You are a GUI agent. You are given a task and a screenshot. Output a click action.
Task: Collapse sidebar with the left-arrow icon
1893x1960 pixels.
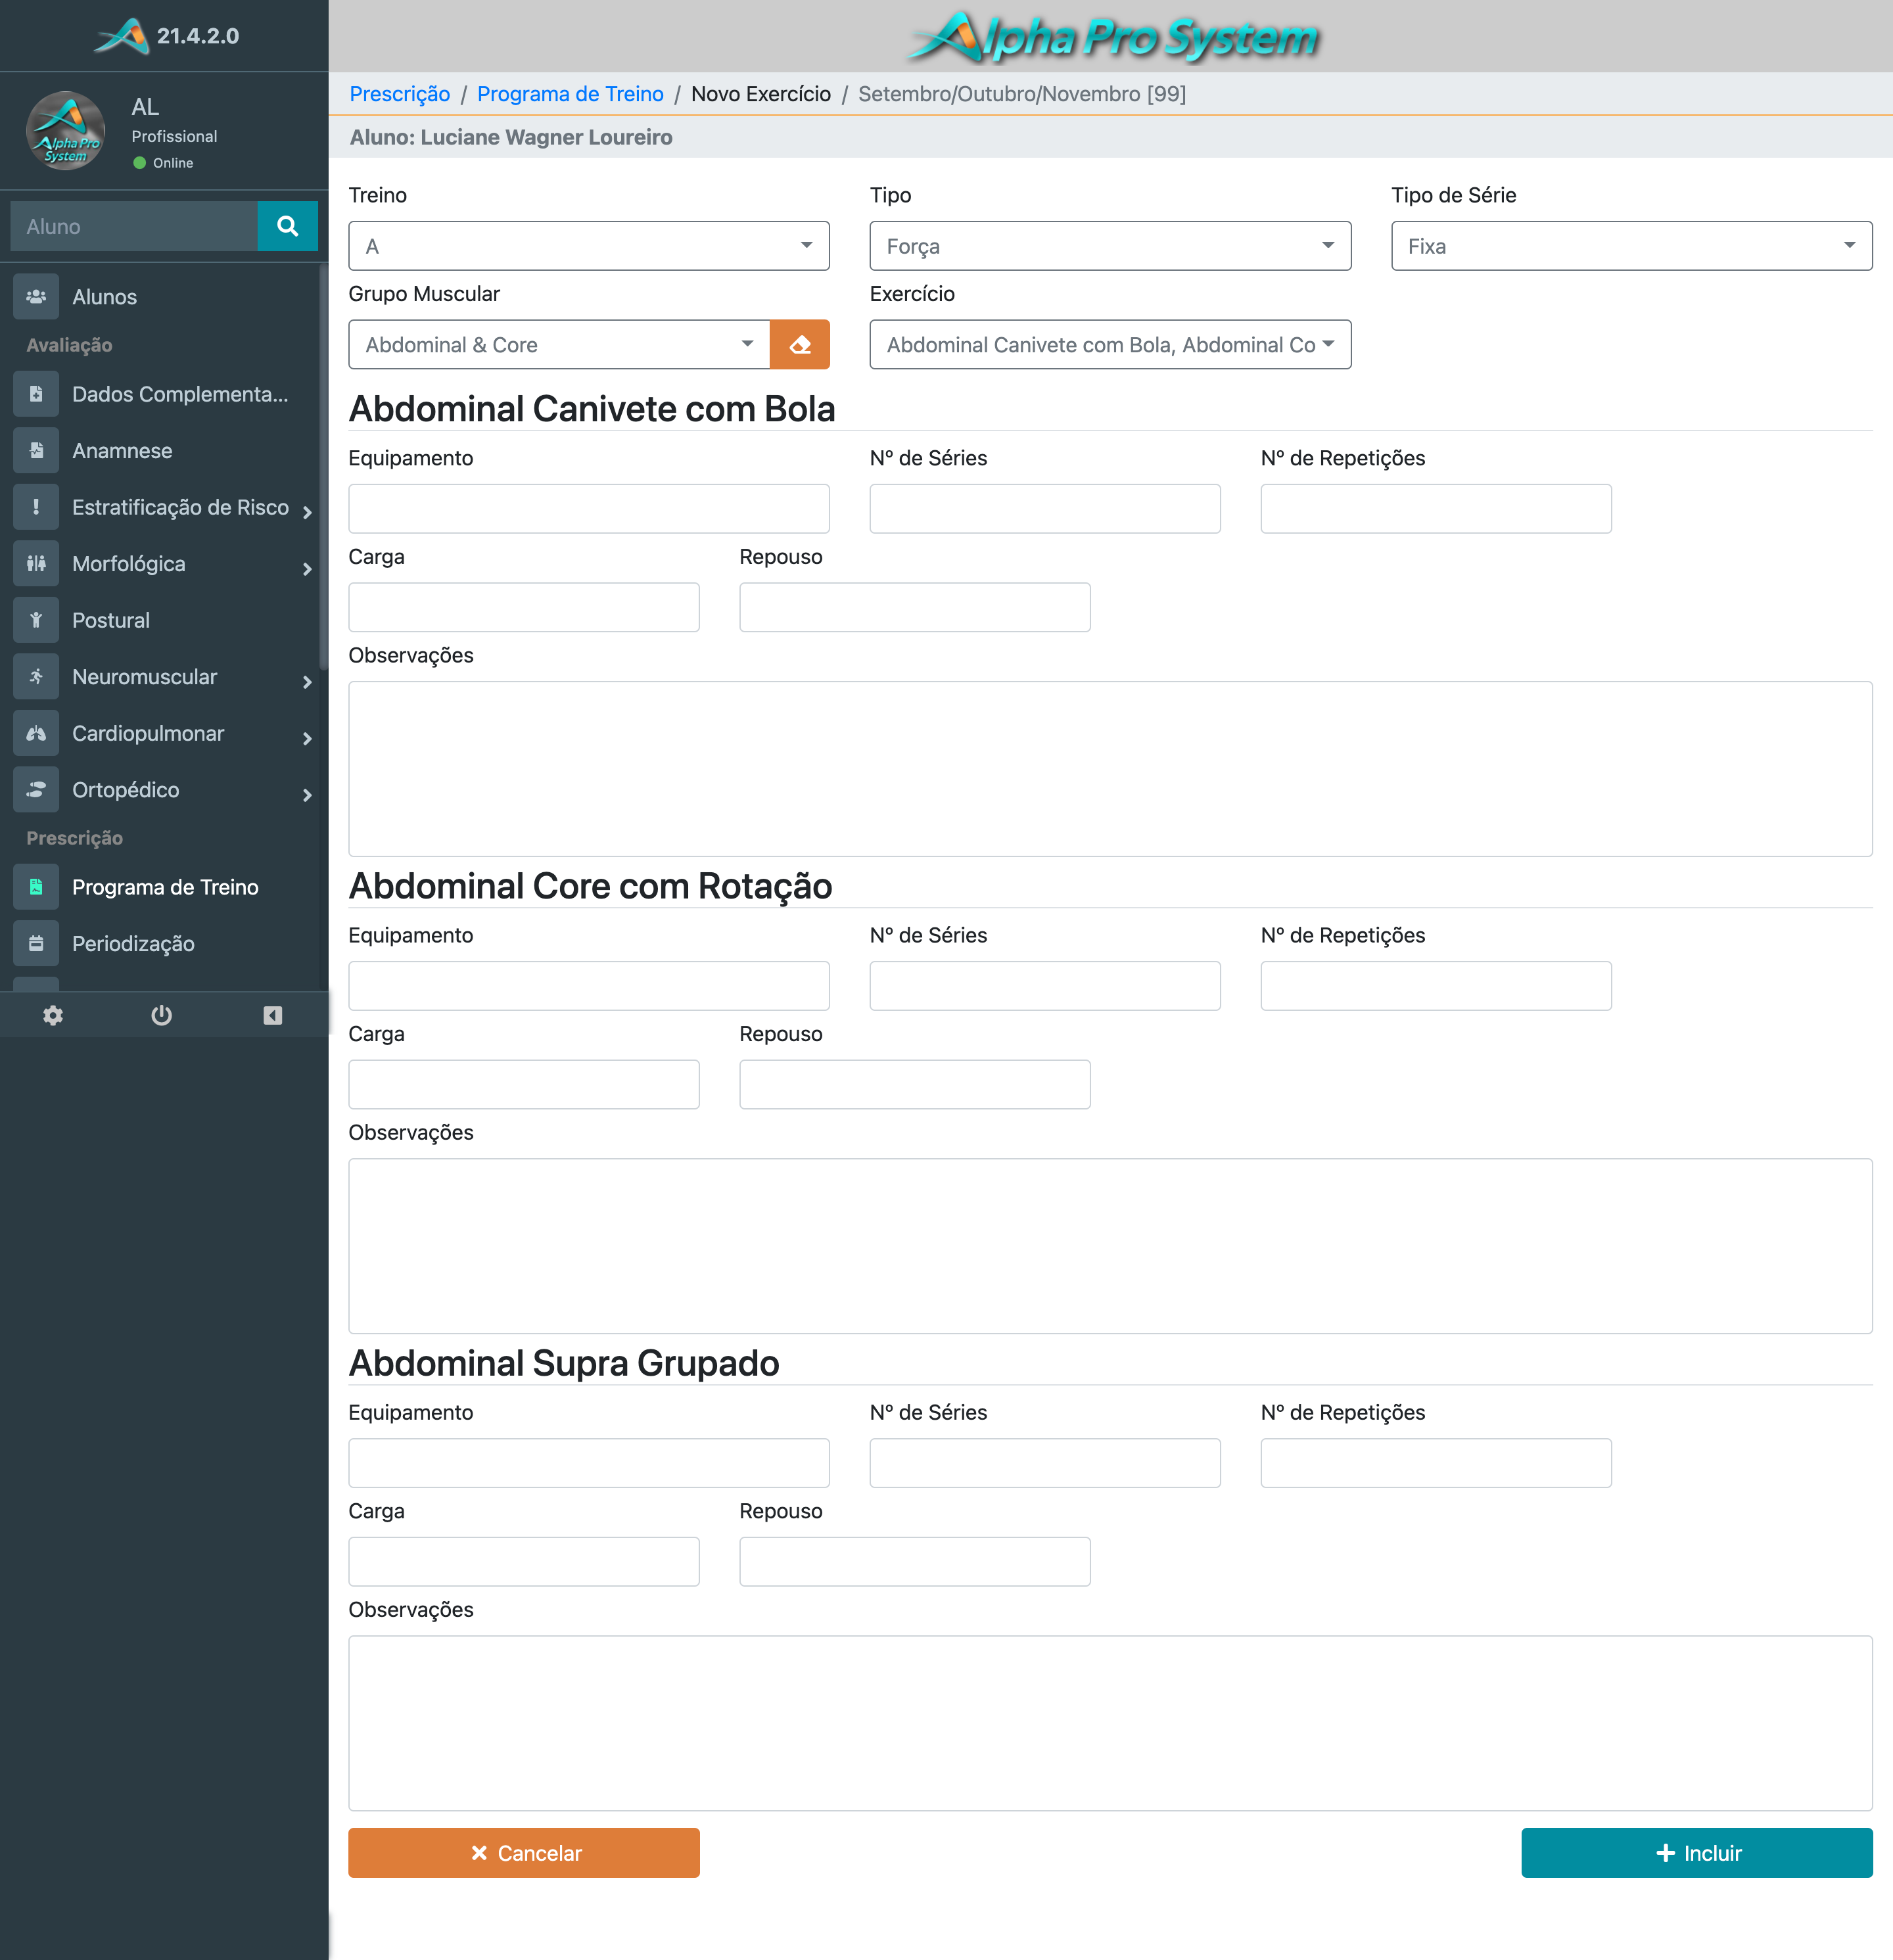coord(272,1015)
